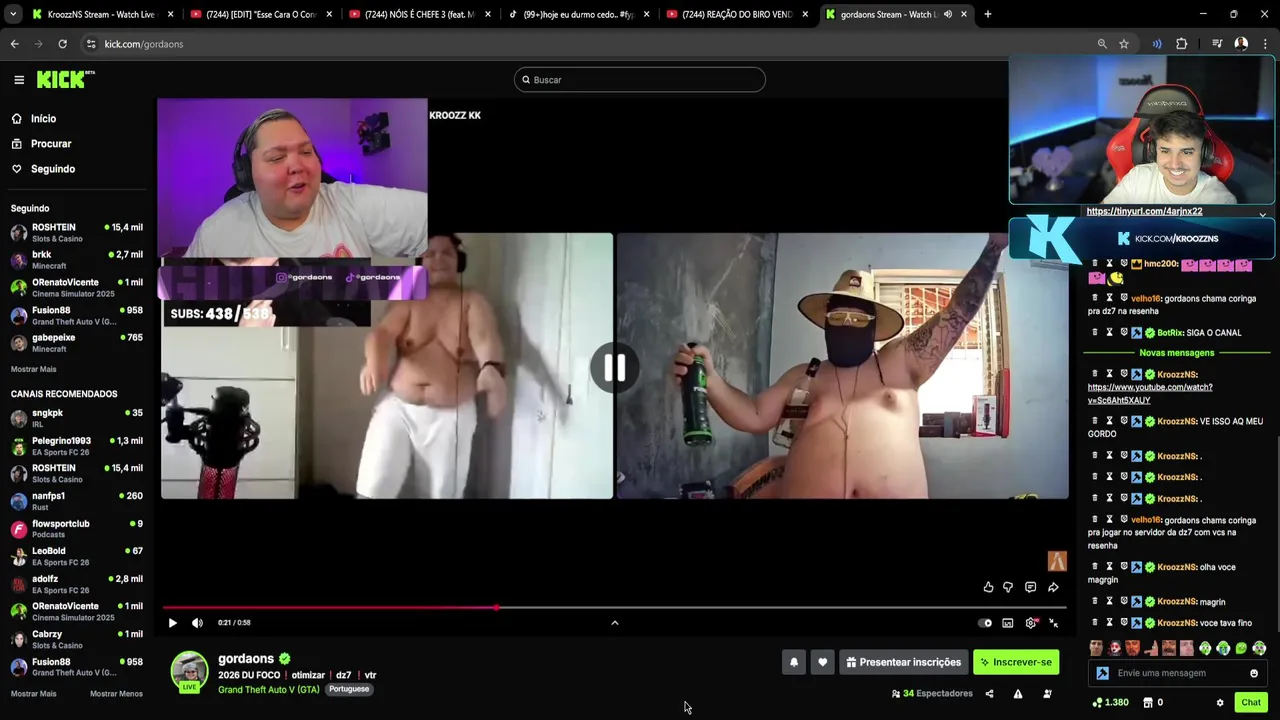Open flowsportclub Podcasts channel
The width and height of the screenshot is (1280, 720).
[78, 529]
